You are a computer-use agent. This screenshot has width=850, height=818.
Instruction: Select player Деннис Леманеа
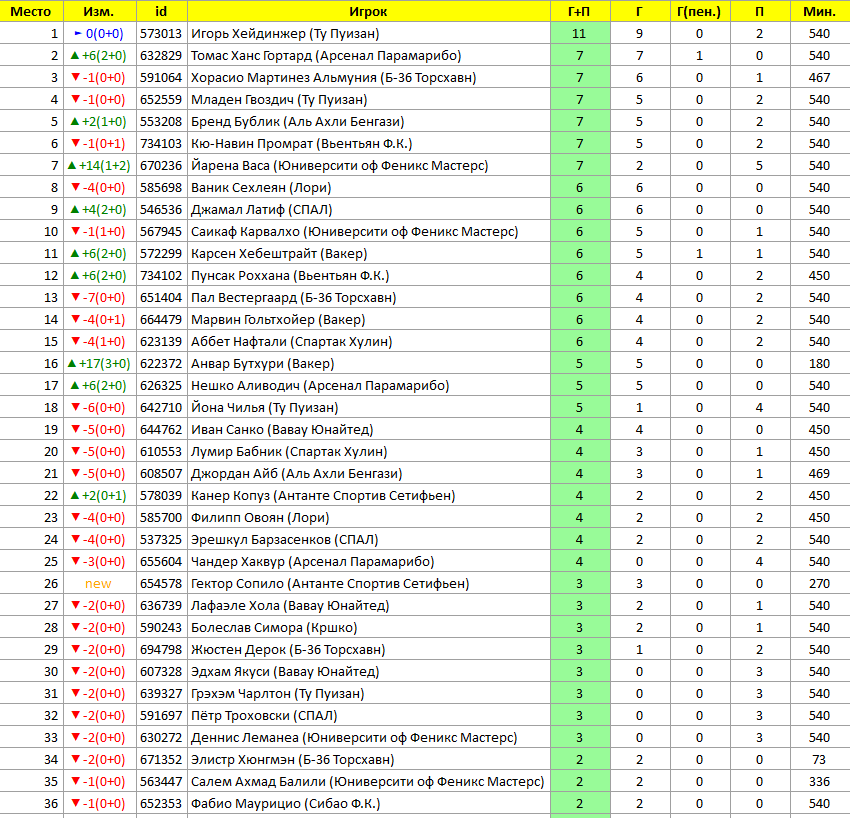[354, 738]
